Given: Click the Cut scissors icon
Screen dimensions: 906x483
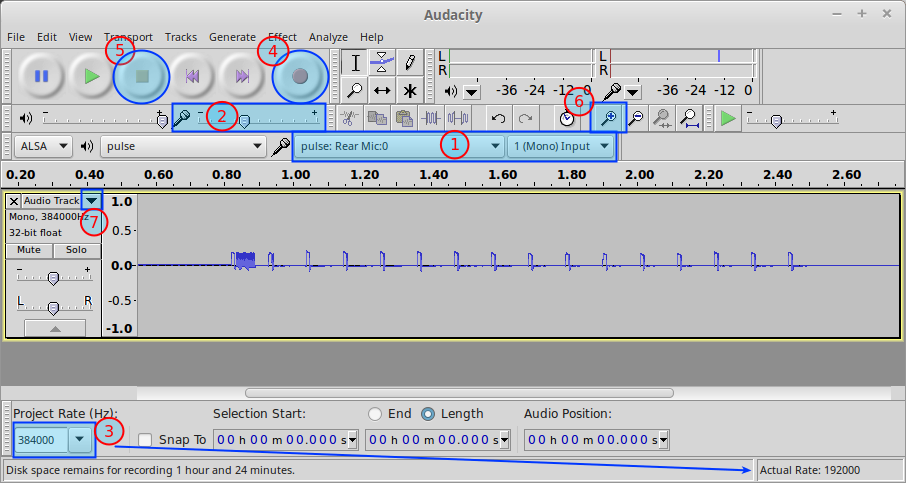Looking at the screenshot, I should point(348,118).
